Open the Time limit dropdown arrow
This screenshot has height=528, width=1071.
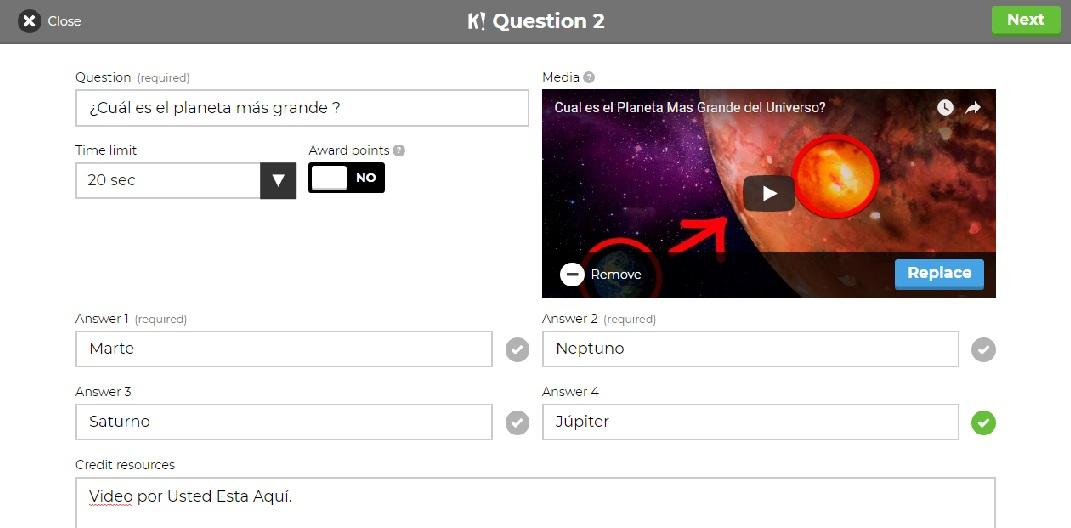tap(278, 180)
